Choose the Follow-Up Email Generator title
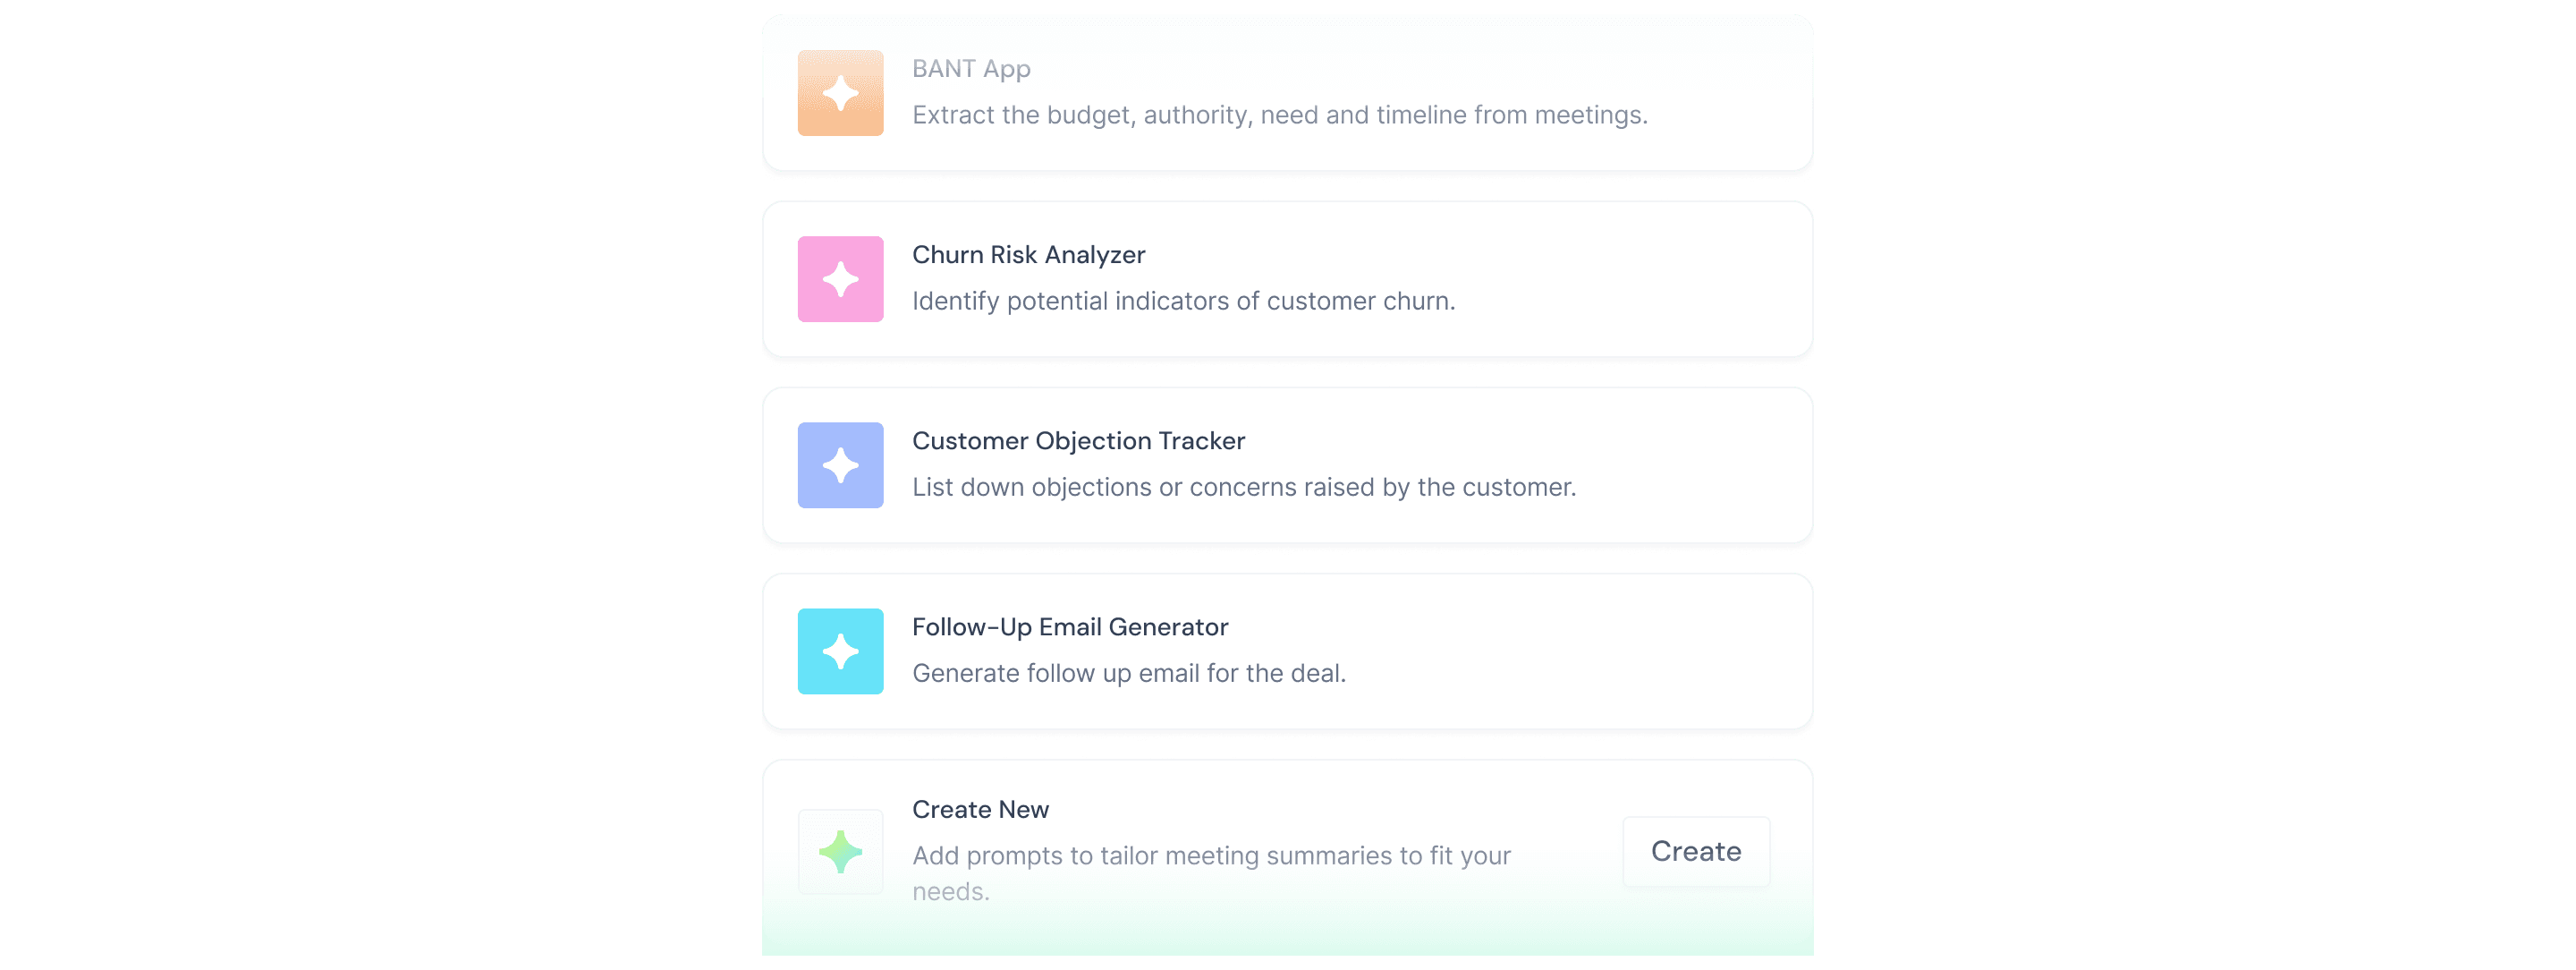Screen dimensions: 2576x970 pos(1069,627)
